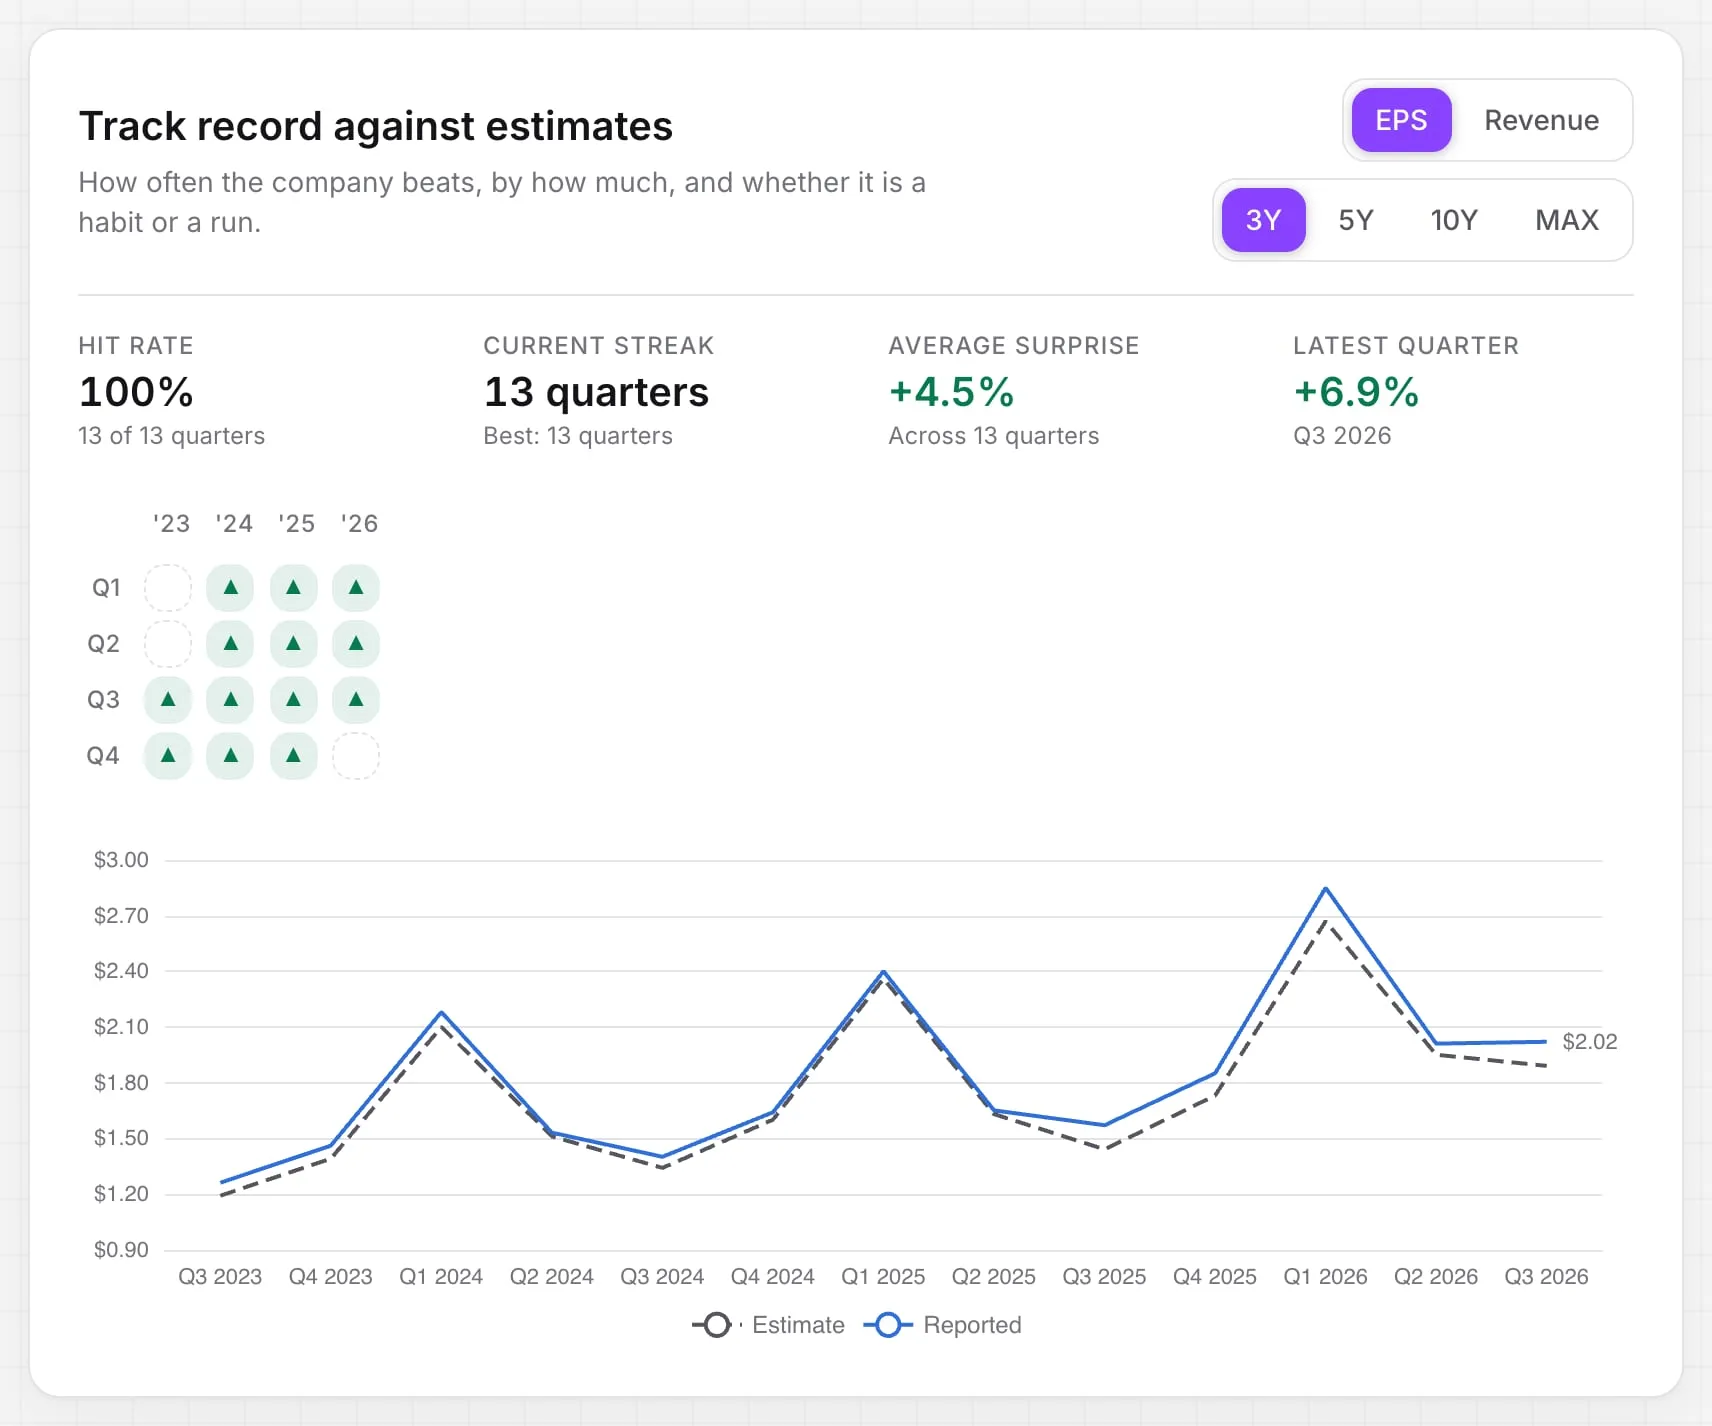
Task: Choose the 5Y time range
Action: (1356, 220)
